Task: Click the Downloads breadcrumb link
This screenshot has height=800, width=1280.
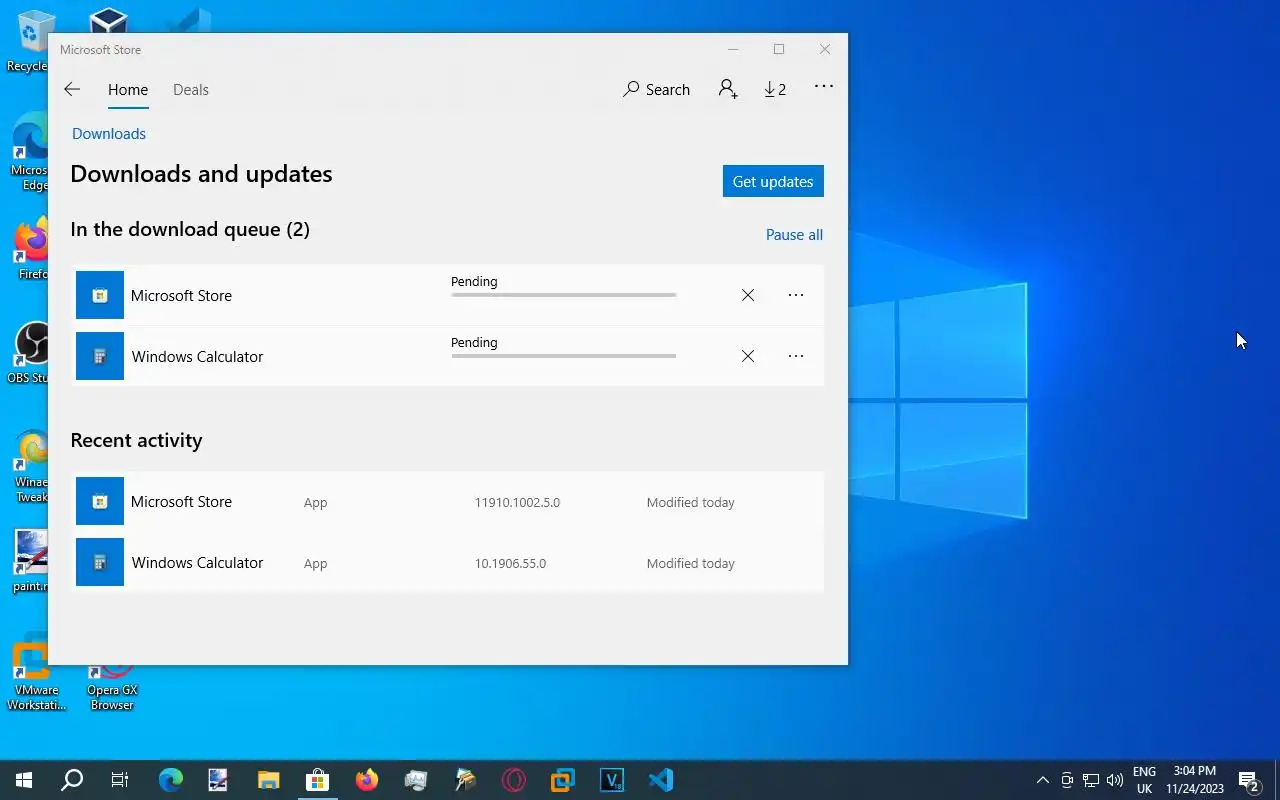Action: point(109,134)
